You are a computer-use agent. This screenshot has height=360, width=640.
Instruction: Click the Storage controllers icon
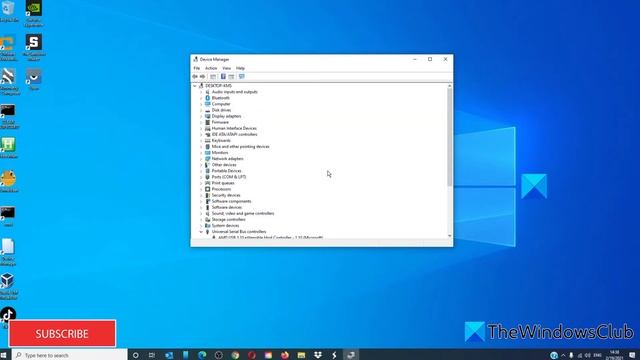coord(207,220)
